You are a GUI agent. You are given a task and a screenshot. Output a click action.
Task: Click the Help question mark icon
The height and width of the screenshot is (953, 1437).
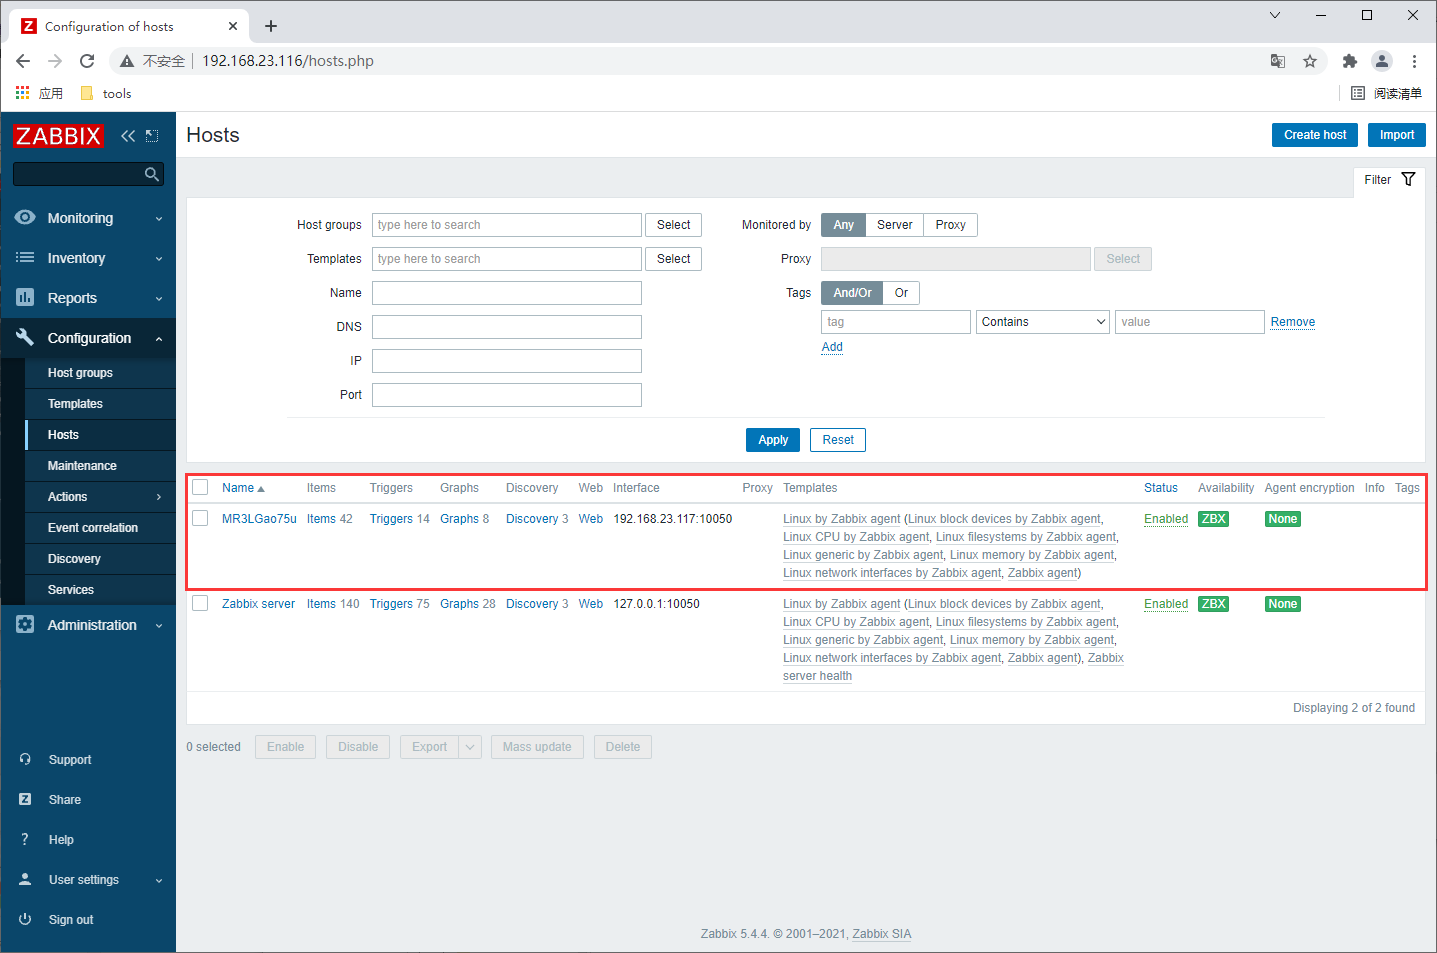point(25,839)
